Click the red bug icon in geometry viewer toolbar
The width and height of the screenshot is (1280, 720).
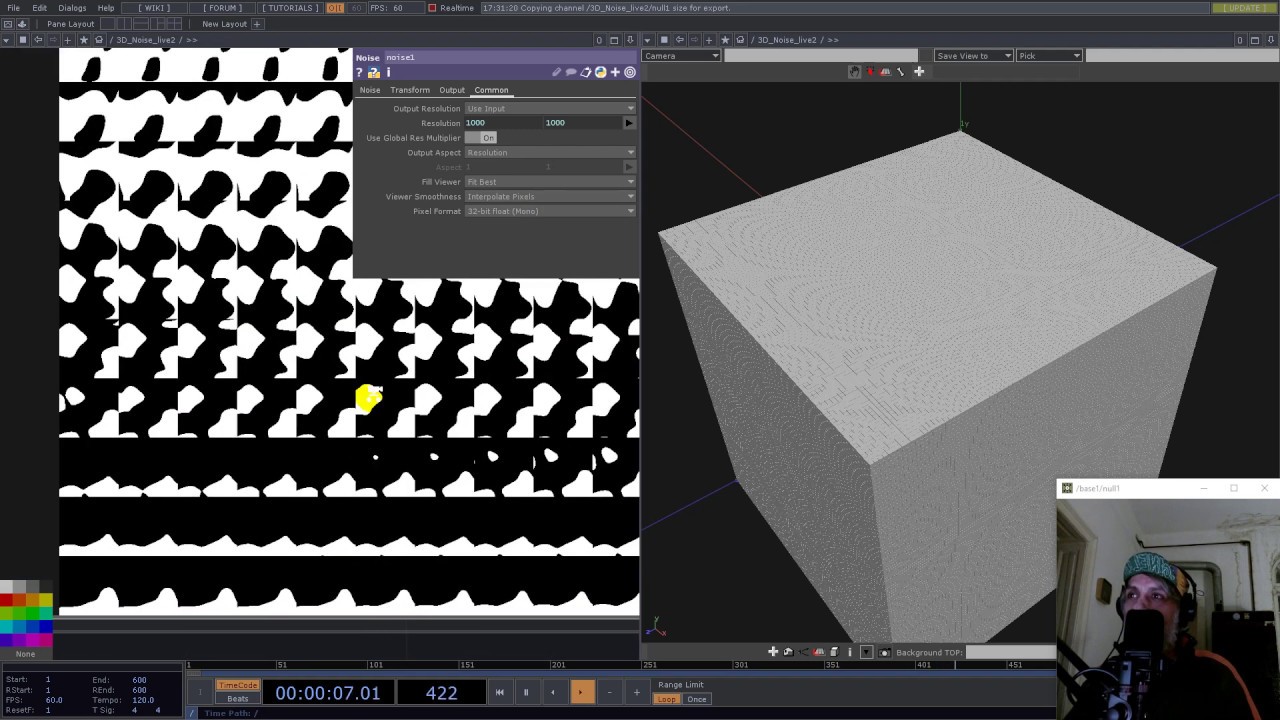tap(870, 72)
